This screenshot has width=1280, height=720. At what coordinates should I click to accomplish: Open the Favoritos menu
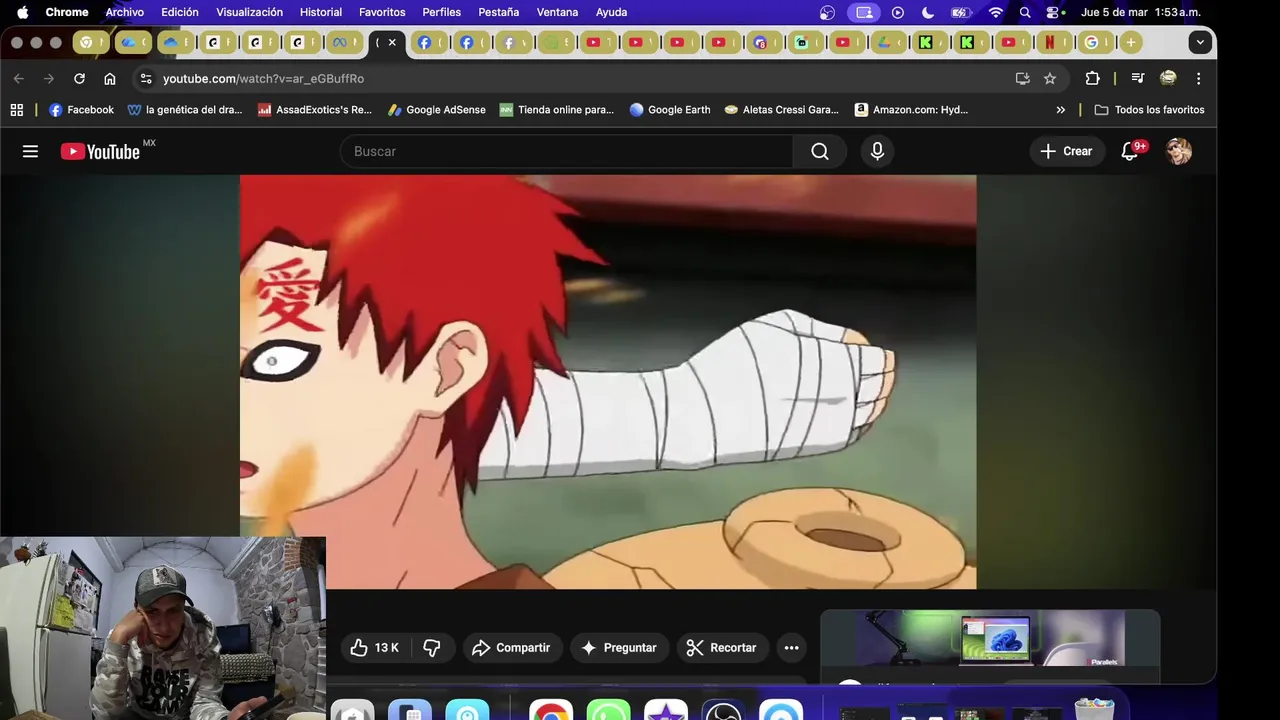point(382,12)
